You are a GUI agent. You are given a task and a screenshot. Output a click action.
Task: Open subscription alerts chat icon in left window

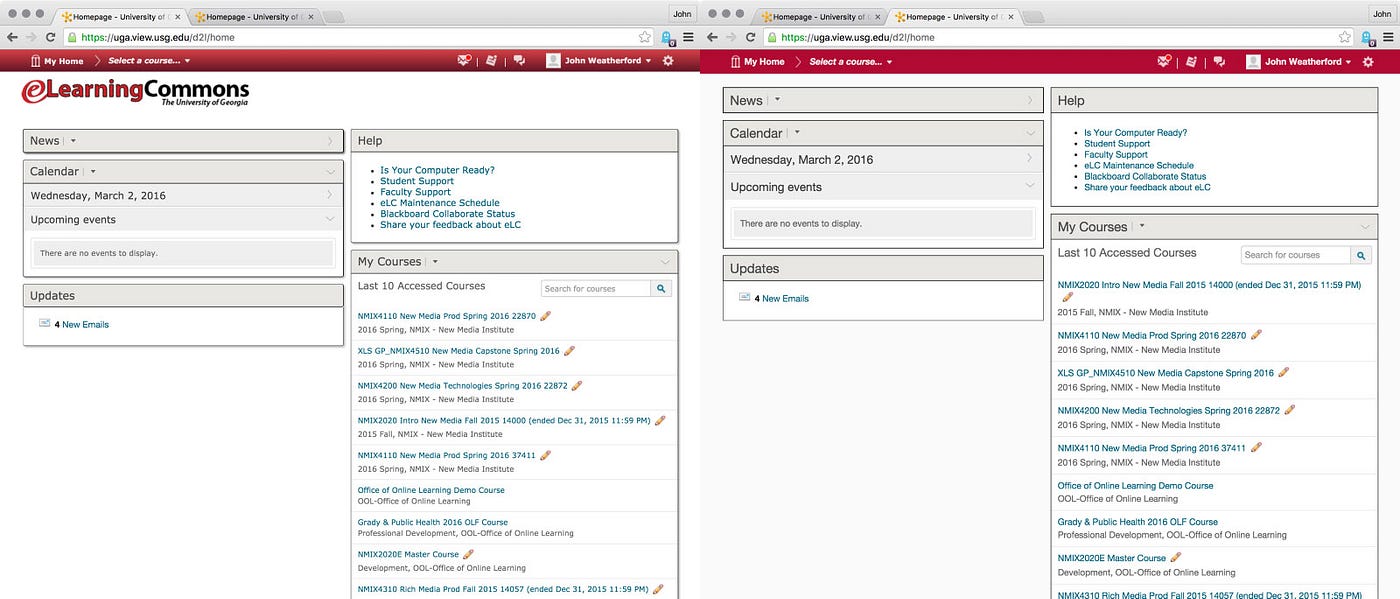(x=518, y=61)
